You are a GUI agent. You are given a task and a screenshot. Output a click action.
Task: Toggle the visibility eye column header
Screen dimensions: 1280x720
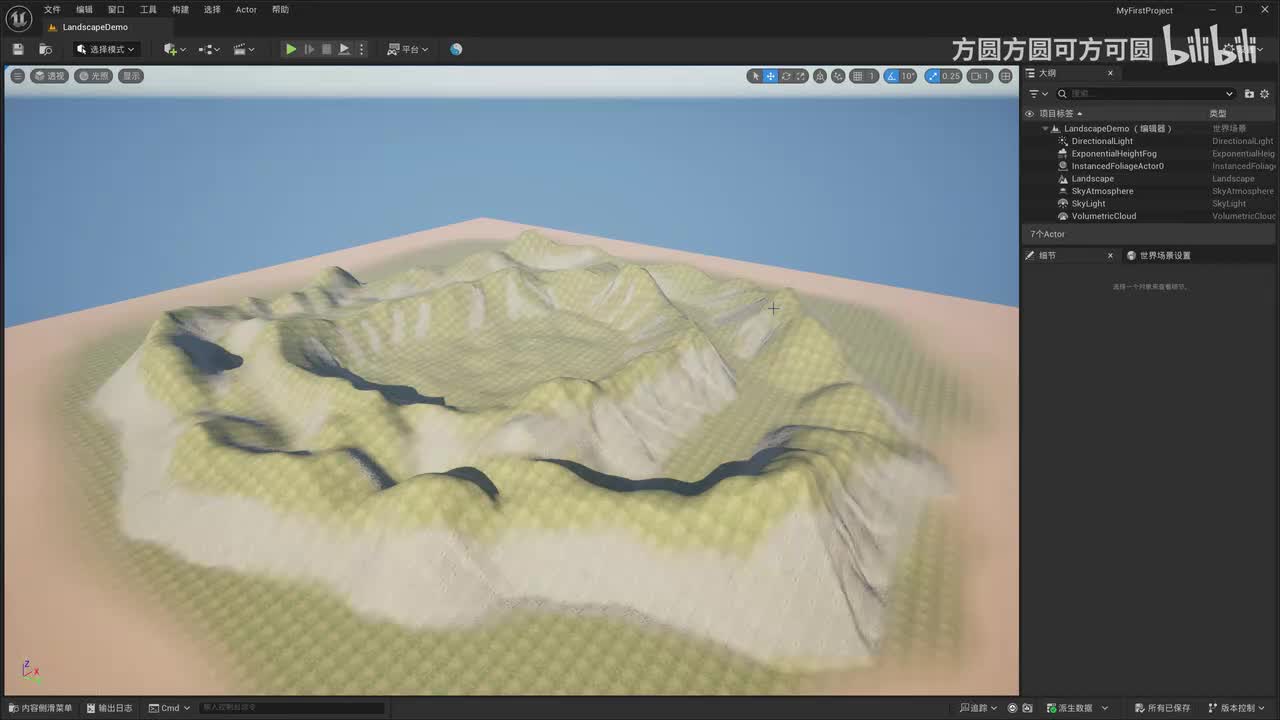1029,114
